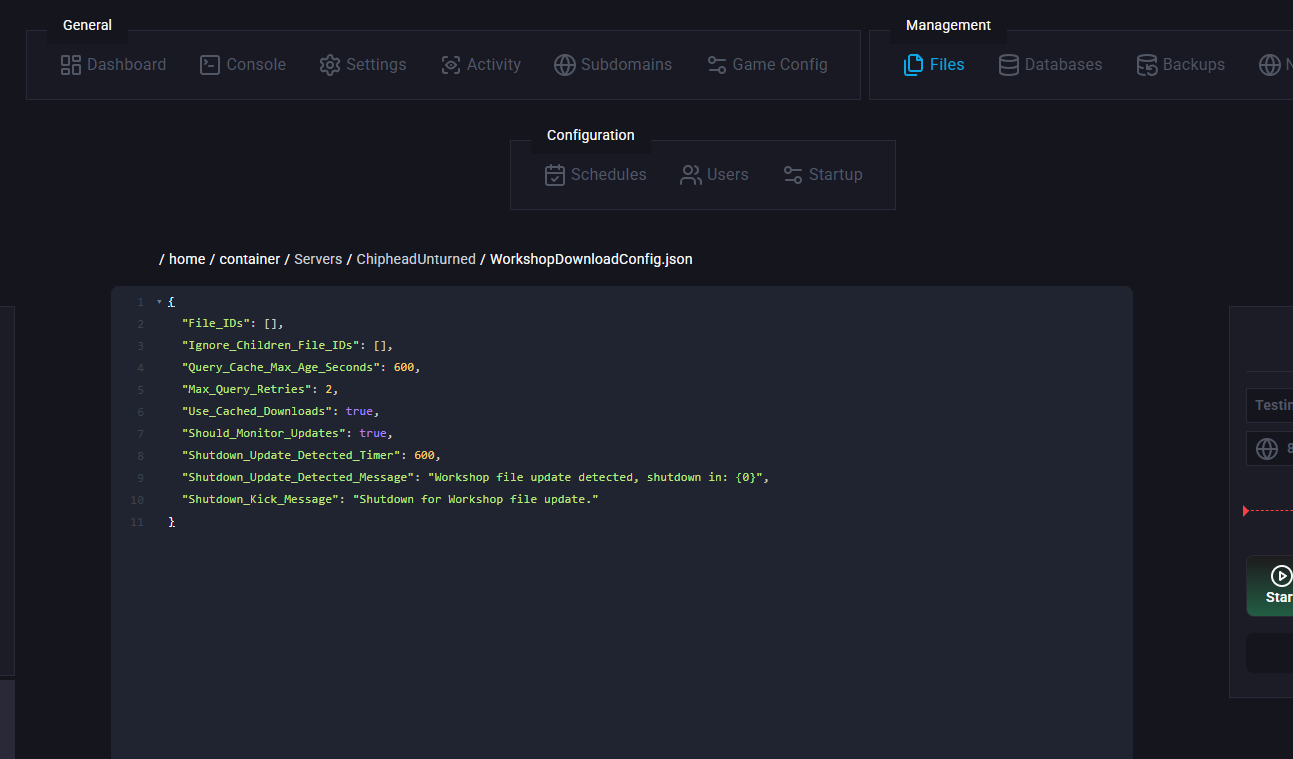The width and height of the screenshot is (1293, 759).
Task: Click the Console terminal icon
Action: (210, 65)
